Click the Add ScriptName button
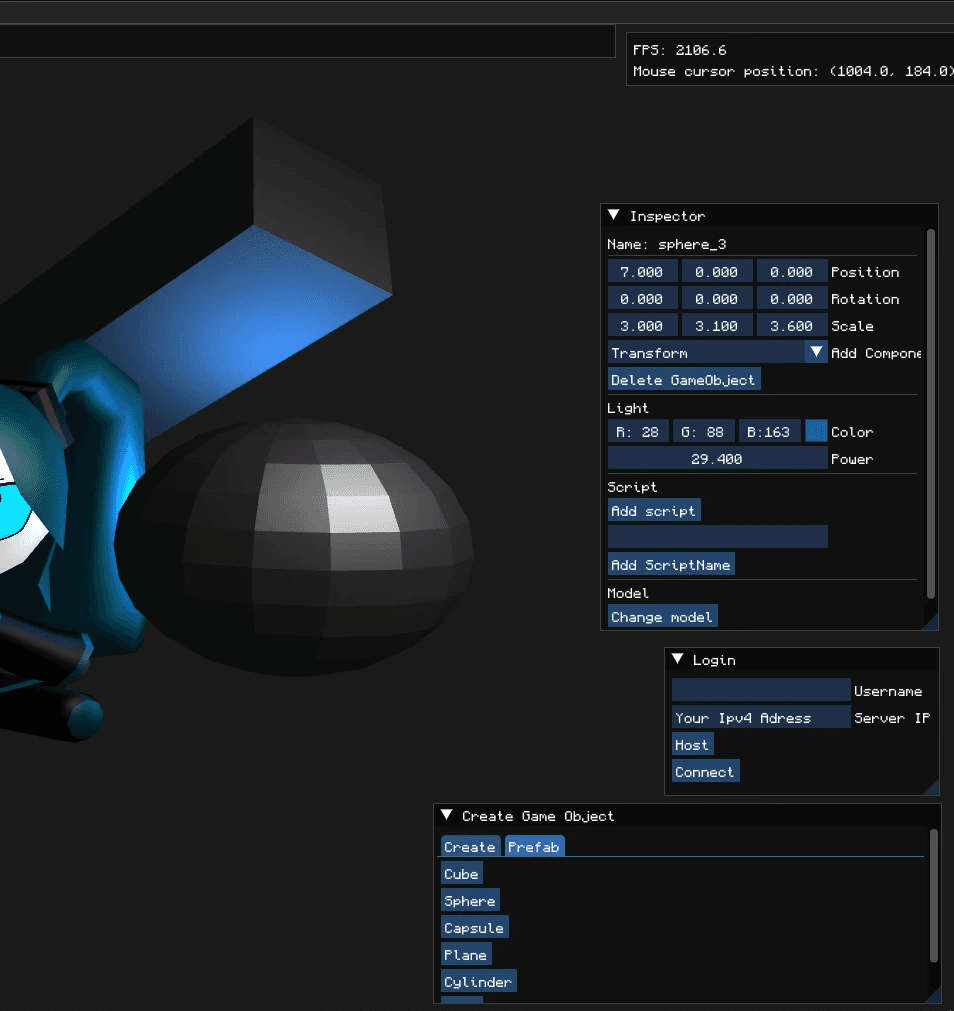954x1011 pixels. pos(671,564)
